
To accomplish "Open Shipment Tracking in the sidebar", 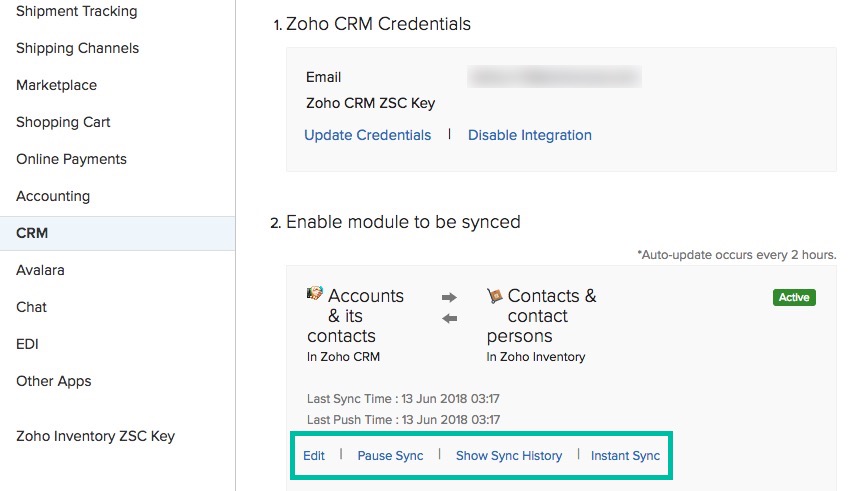I will click(x=77, y=11).
